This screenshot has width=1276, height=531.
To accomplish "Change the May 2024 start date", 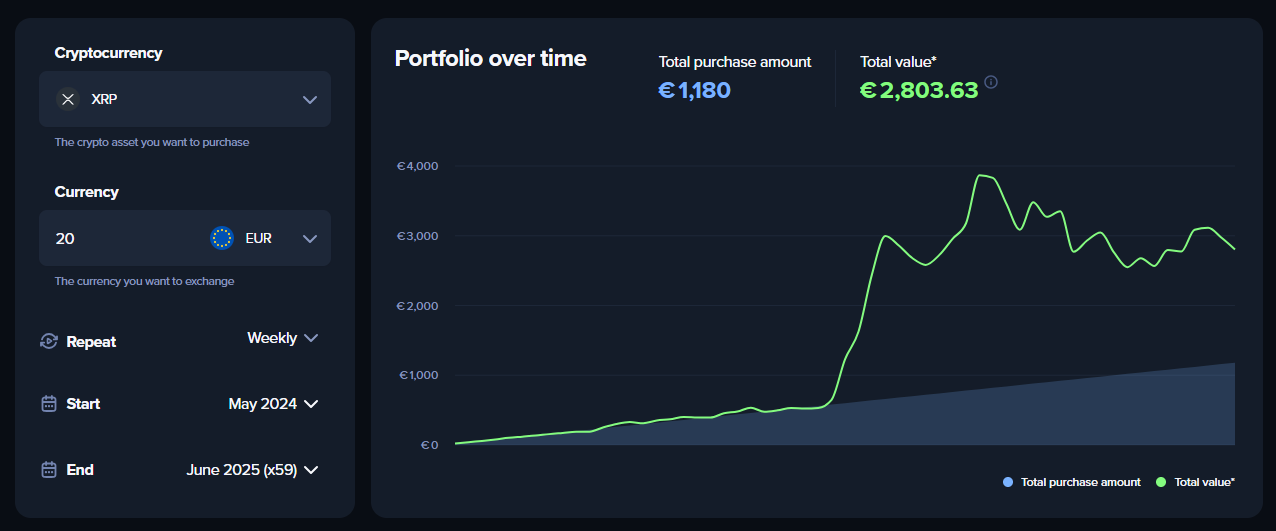I will [x=273, y=404].
